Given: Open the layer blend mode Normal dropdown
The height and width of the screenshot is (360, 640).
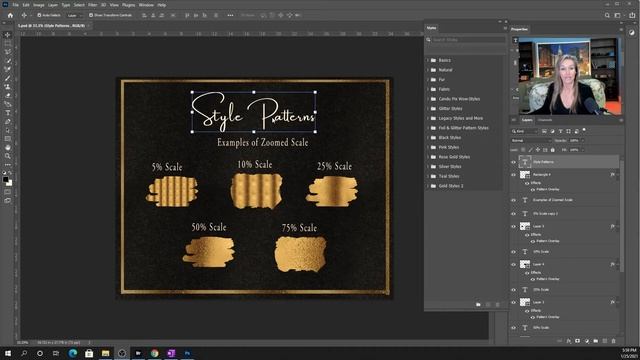Looking at the screenshot, I should click(x=531, y=140).
